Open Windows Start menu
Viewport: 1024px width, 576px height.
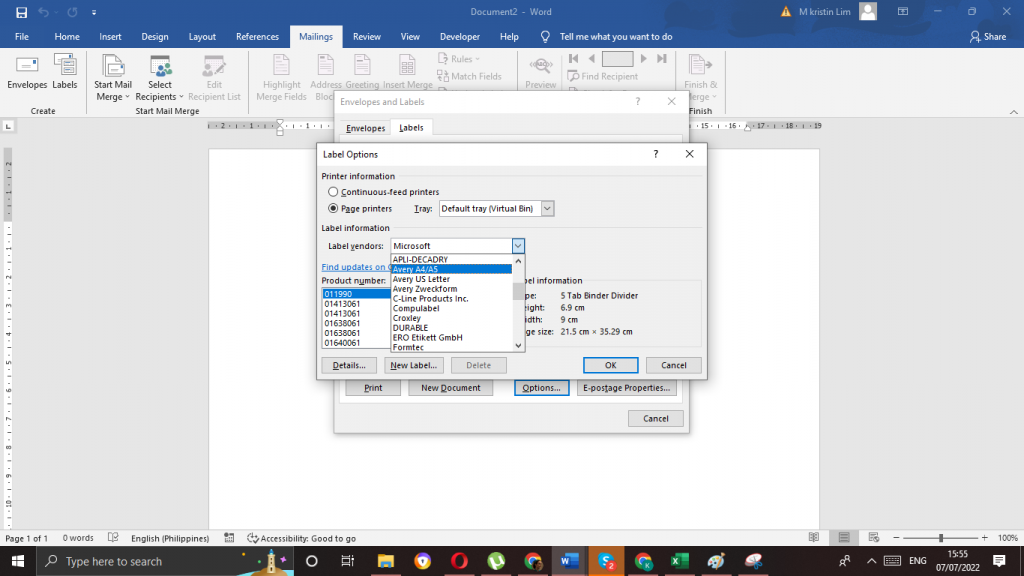click(18, 561)
